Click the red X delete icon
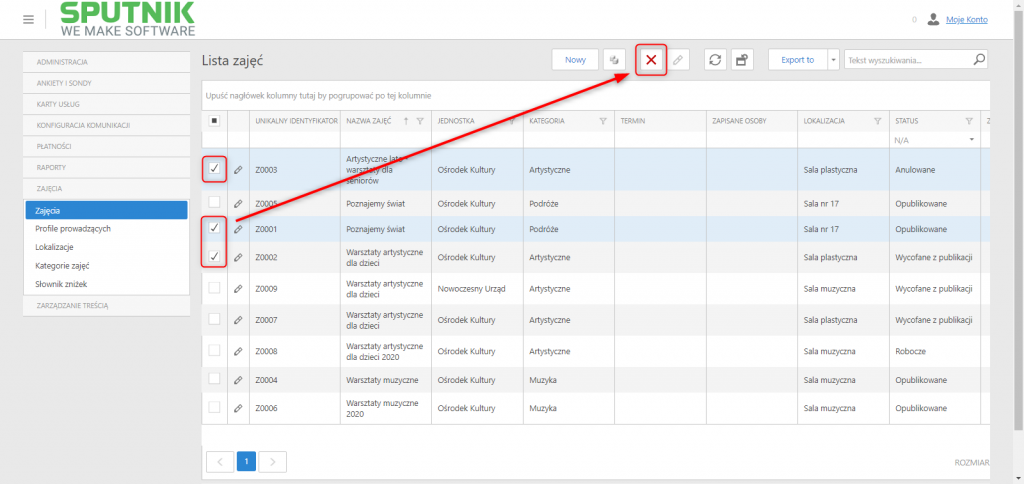This screenshot has width=1024, height=484. pyautogui.click(x=651, y=60)
